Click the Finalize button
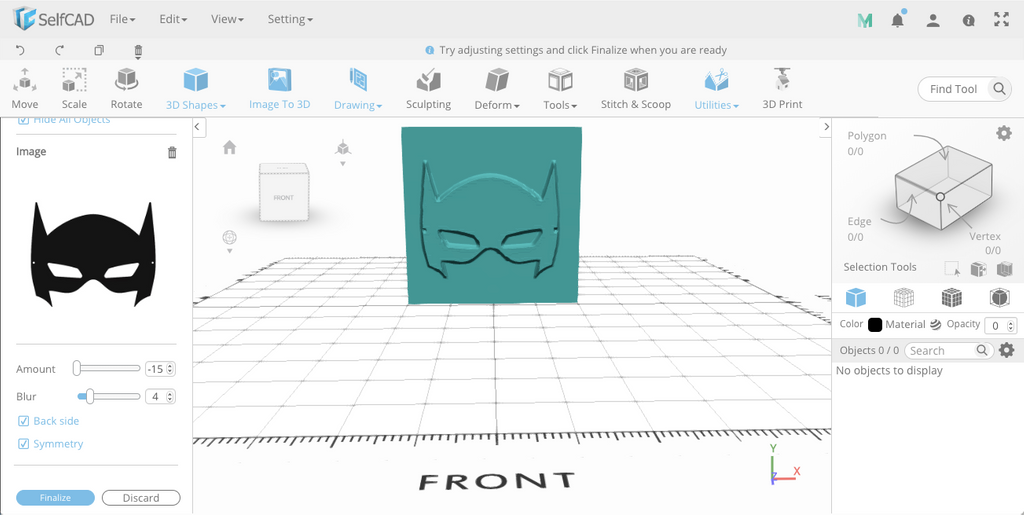The image size is (1024, 515). (56, 498)
